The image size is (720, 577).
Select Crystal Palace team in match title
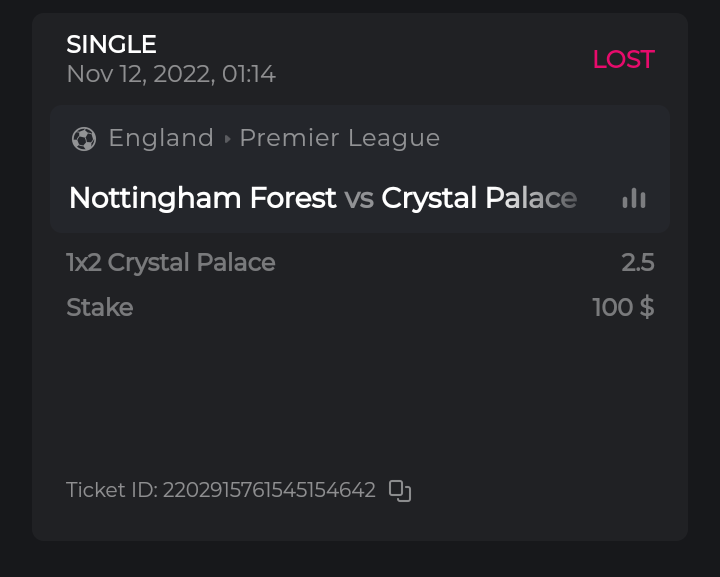tap(479, 198)
